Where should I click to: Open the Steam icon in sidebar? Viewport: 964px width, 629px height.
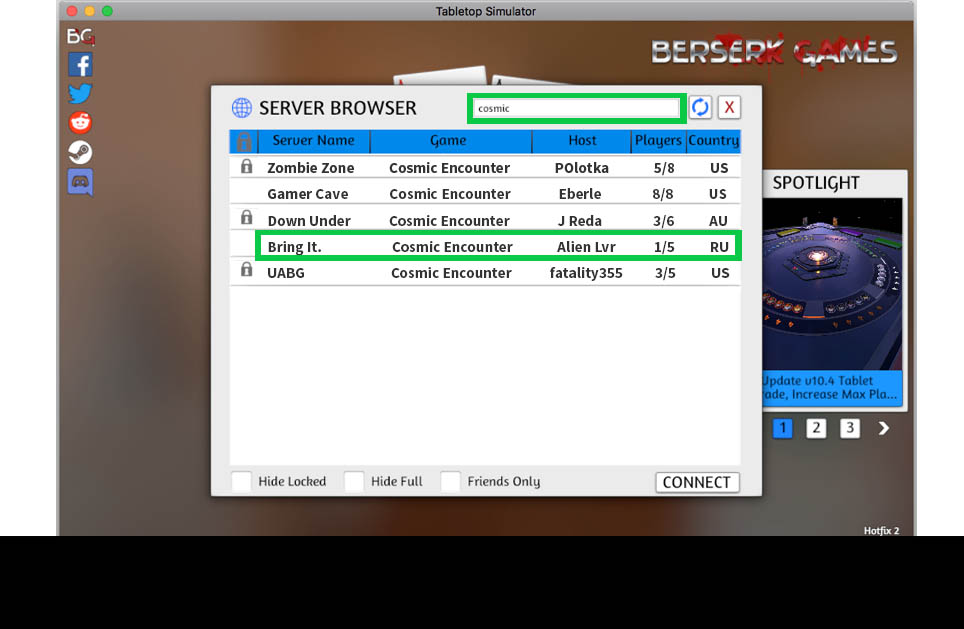(80, 152)
